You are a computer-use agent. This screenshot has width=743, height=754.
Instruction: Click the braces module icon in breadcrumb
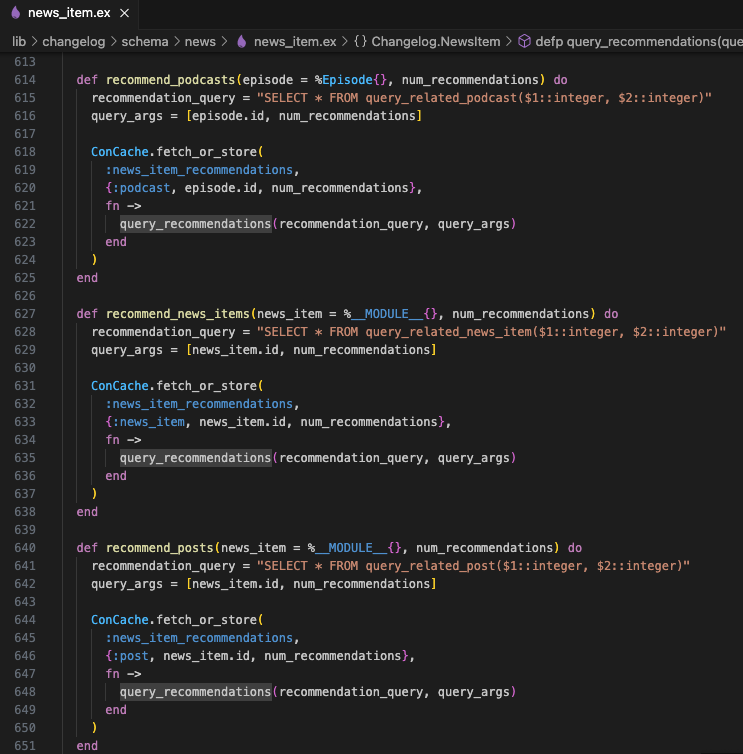(360, 42)
